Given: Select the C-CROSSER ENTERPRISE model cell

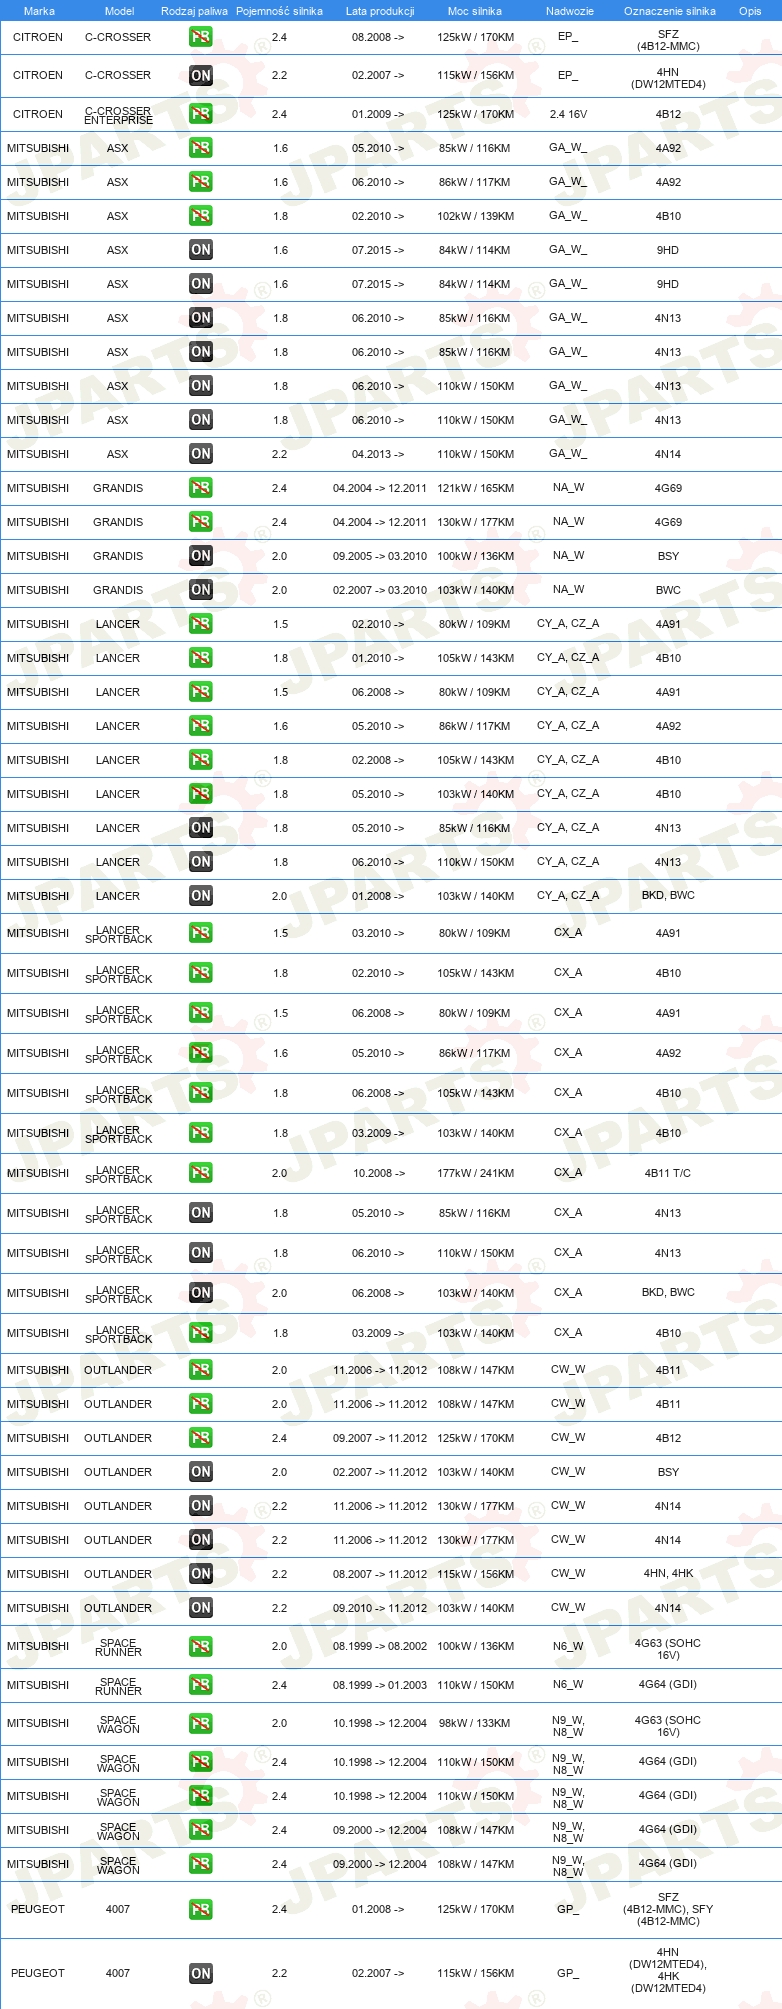Looking at the screenshot, I should [118, 115].
